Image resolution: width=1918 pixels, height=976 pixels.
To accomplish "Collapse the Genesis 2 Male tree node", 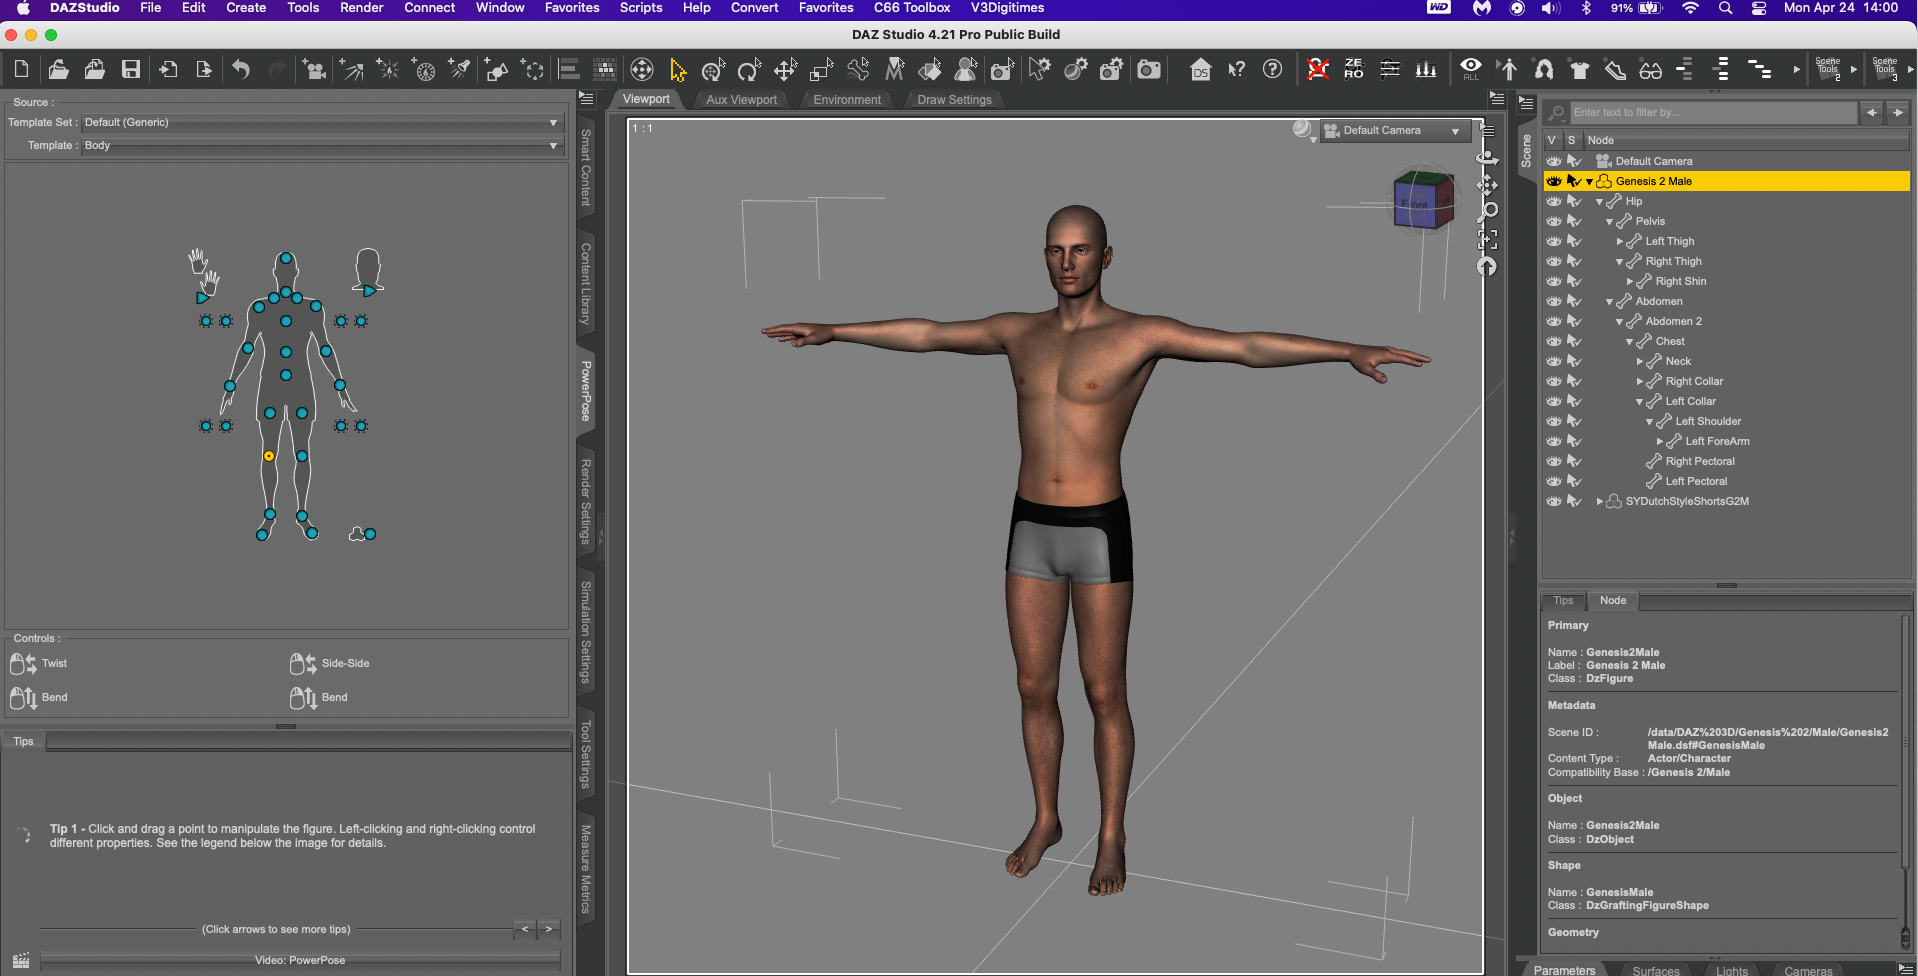I will pos(1589,182).
